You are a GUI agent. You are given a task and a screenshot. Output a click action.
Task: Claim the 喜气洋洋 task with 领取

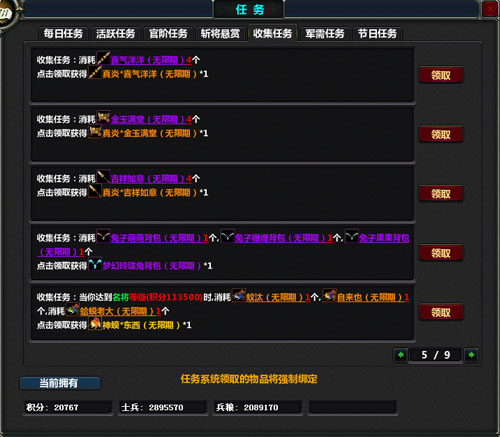tap(441, 75)
